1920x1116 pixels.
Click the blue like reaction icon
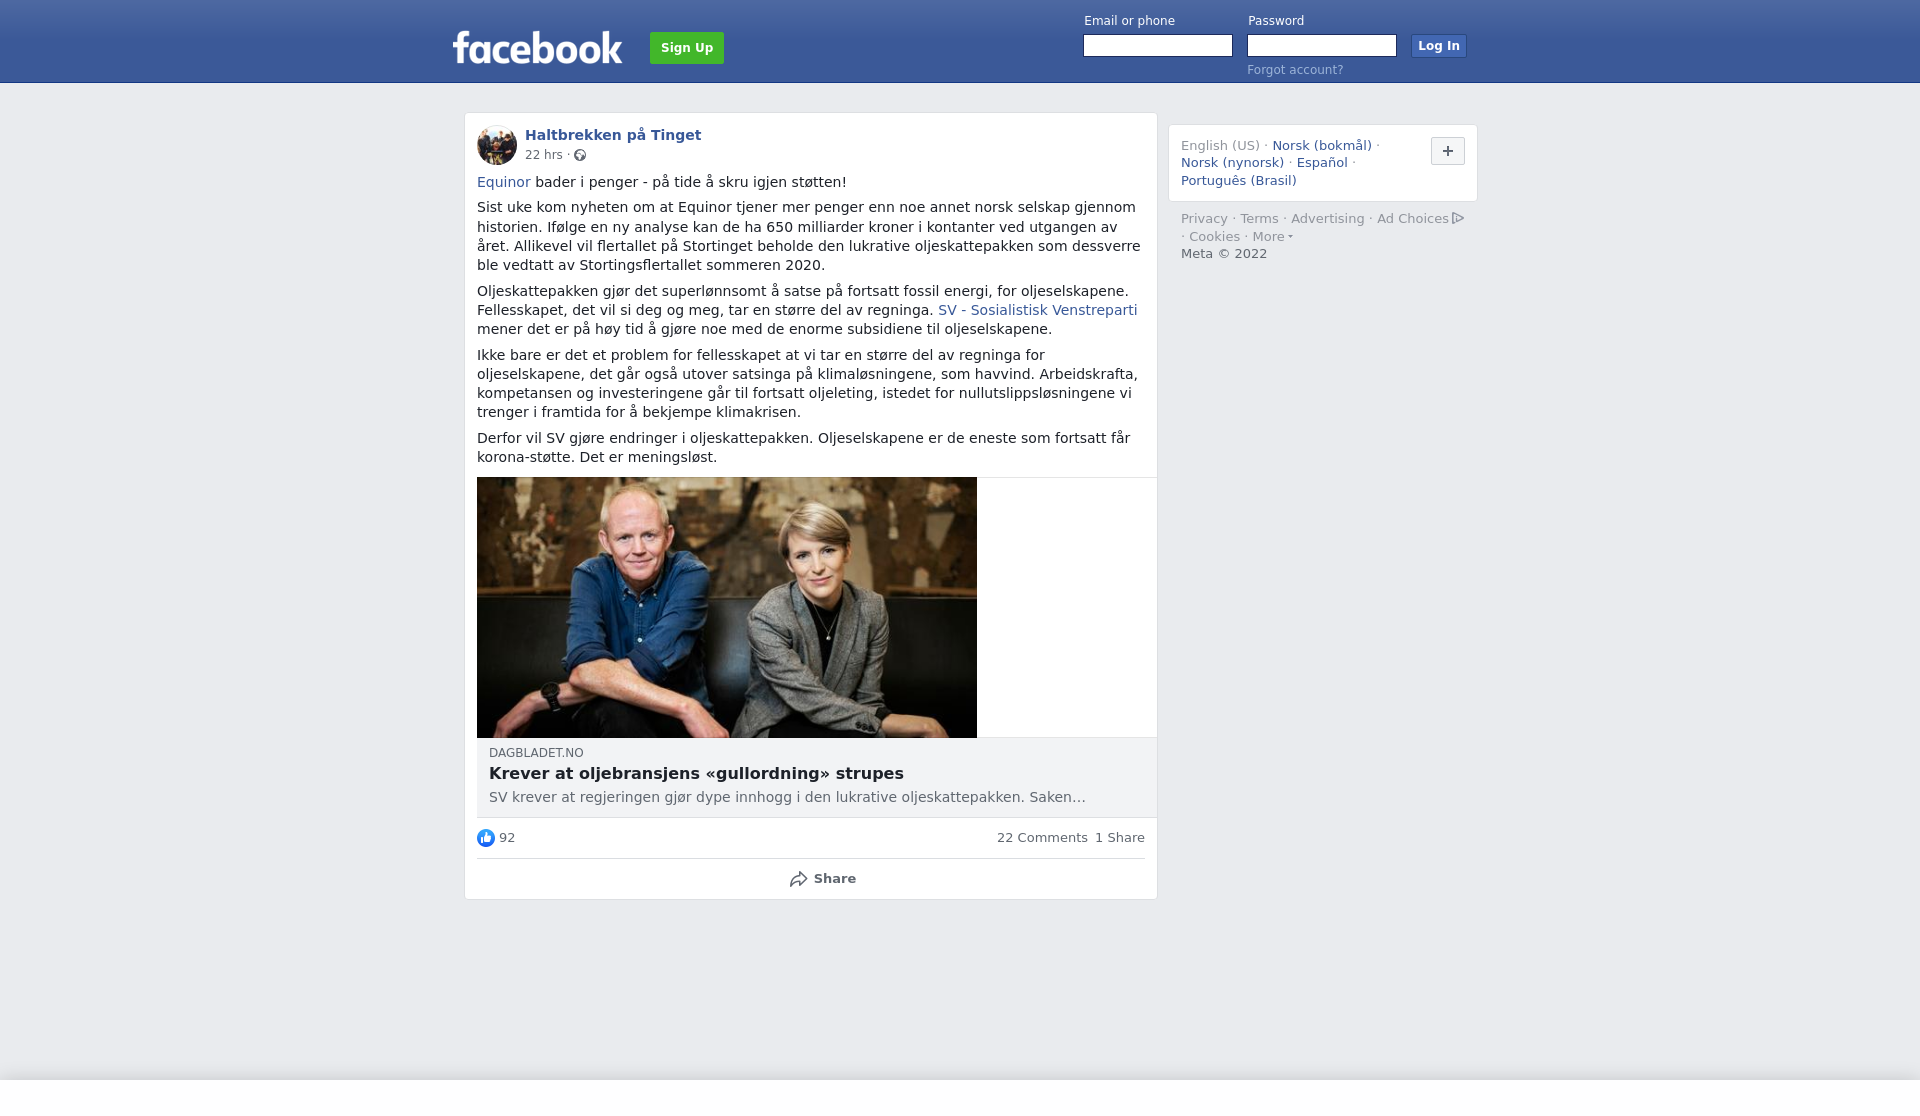[x=486, y=838]
